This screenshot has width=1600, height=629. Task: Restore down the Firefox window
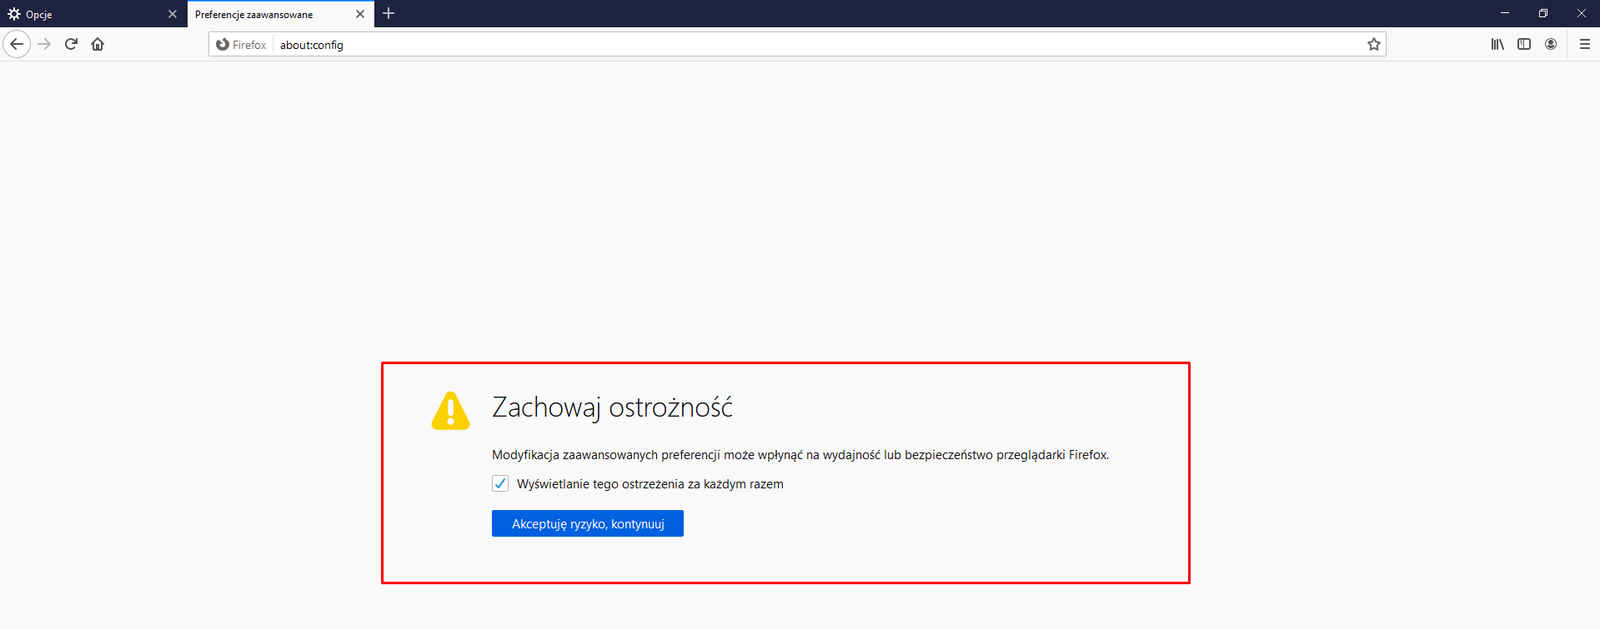[x=1543, y=13]
